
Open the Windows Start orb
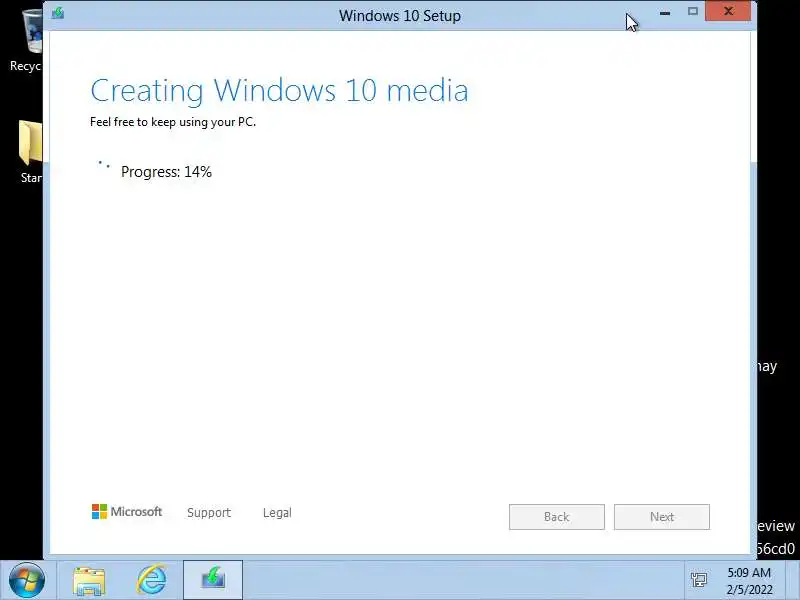coord(27,581)
